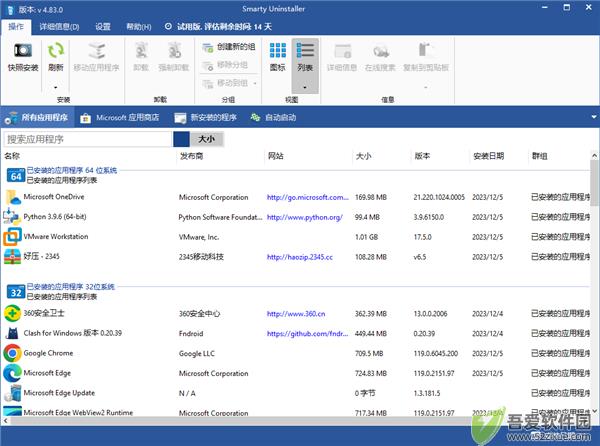600x446 pixels.
Task: Select the 好压 - 2345 icon
Action: coord(12,257)
